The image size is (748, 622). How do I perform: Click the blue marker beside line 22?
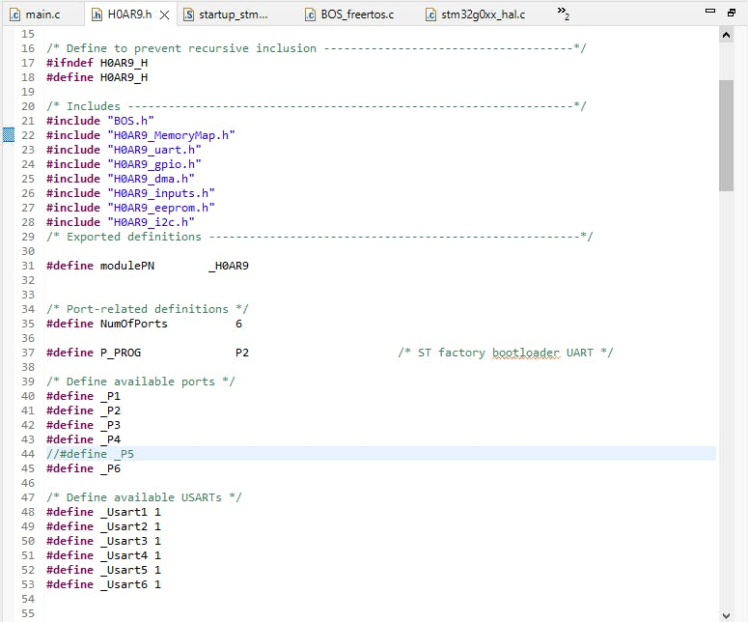[8, 134]
